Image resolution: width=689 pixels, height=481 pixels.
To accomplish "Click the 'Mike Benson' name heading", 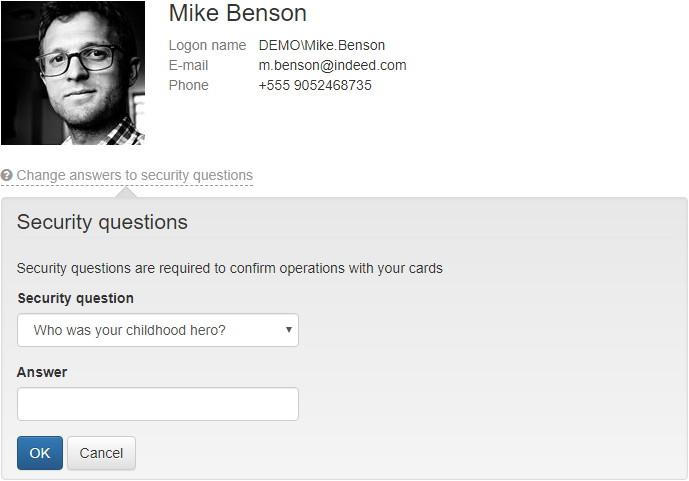I will tap(238, 14).
